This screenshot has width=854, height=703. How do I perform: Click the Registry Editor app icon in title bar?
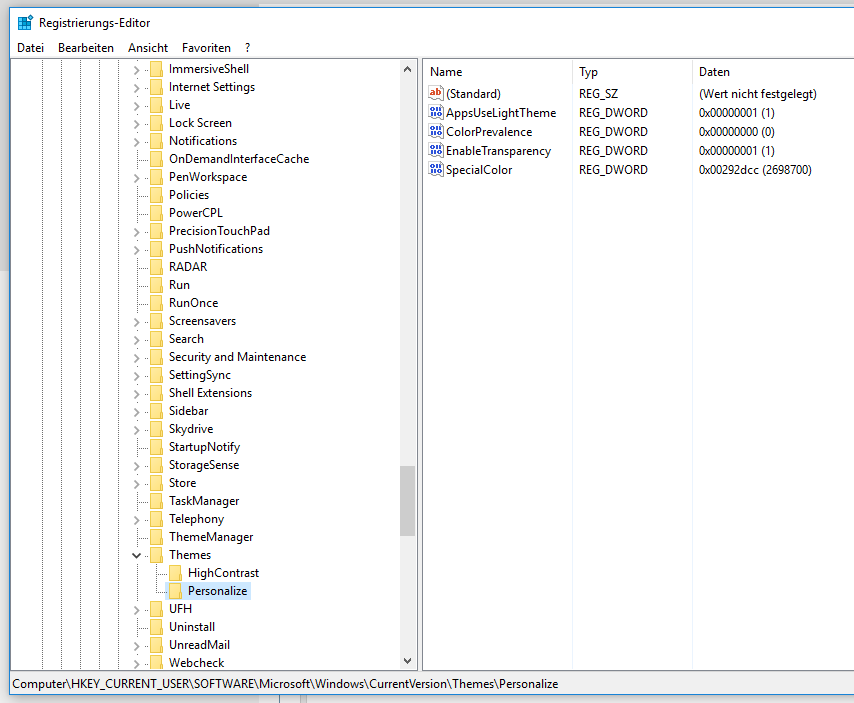pos(25,23)
